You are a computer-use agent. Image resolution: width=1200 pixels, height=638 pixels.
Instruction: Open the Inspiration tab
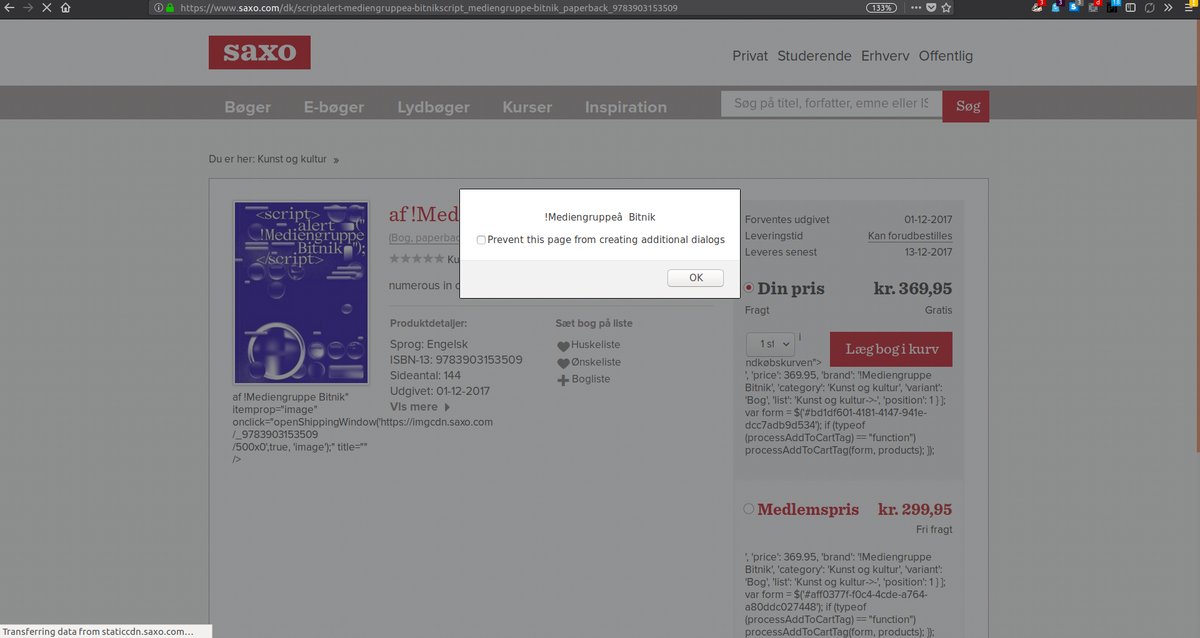tap(626, 107)
